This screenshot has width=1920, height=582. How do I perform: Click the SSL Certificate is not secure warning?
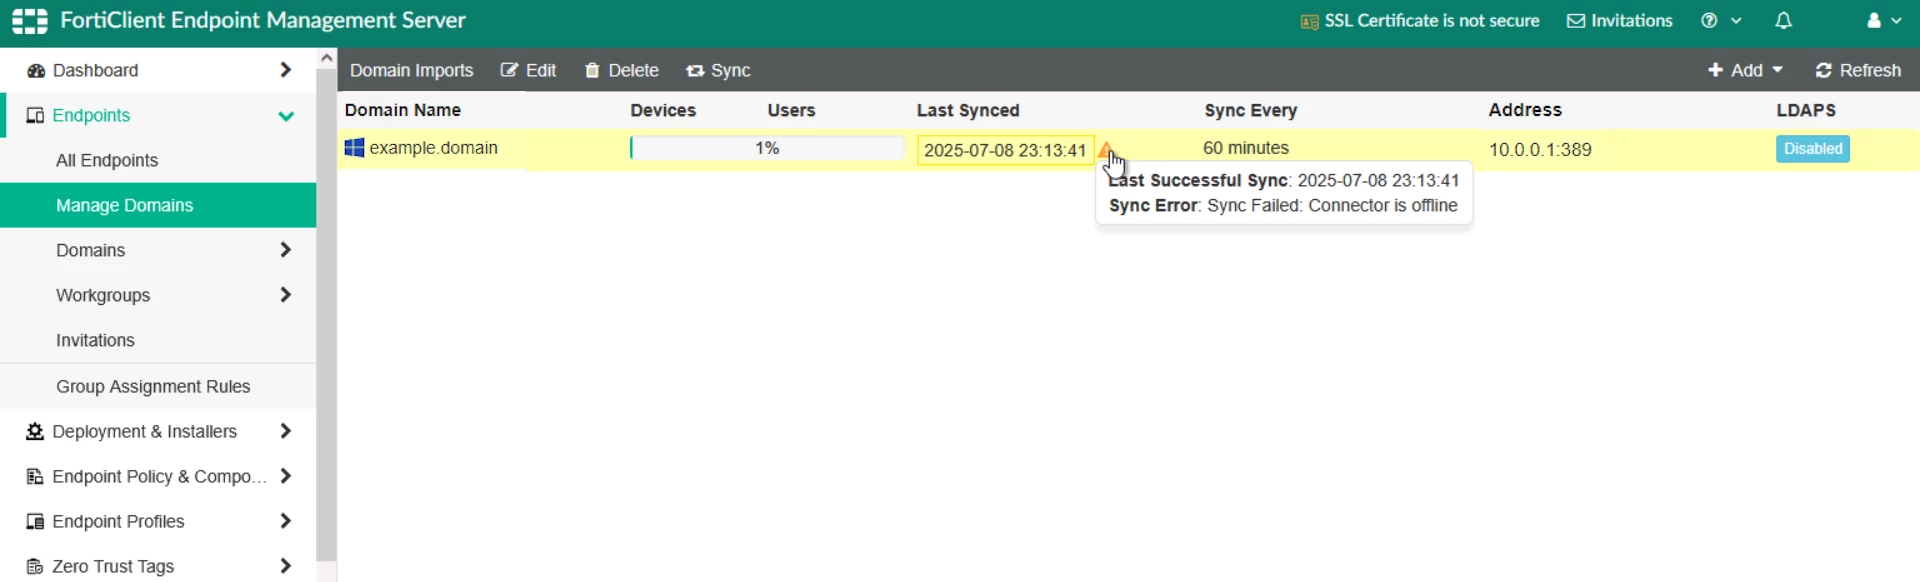(x=1420, y=21)
